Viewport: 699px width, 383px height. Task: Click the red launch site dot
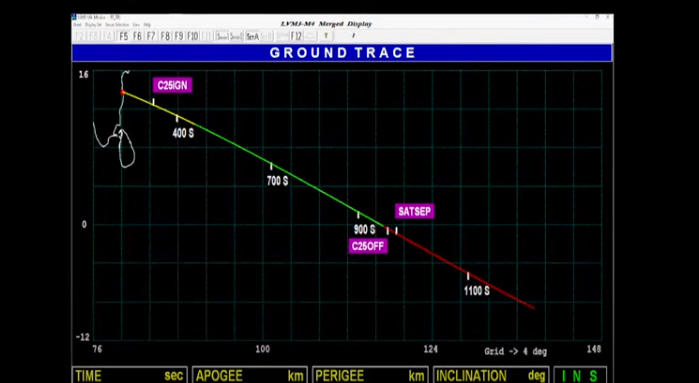[x=123, y=92]
